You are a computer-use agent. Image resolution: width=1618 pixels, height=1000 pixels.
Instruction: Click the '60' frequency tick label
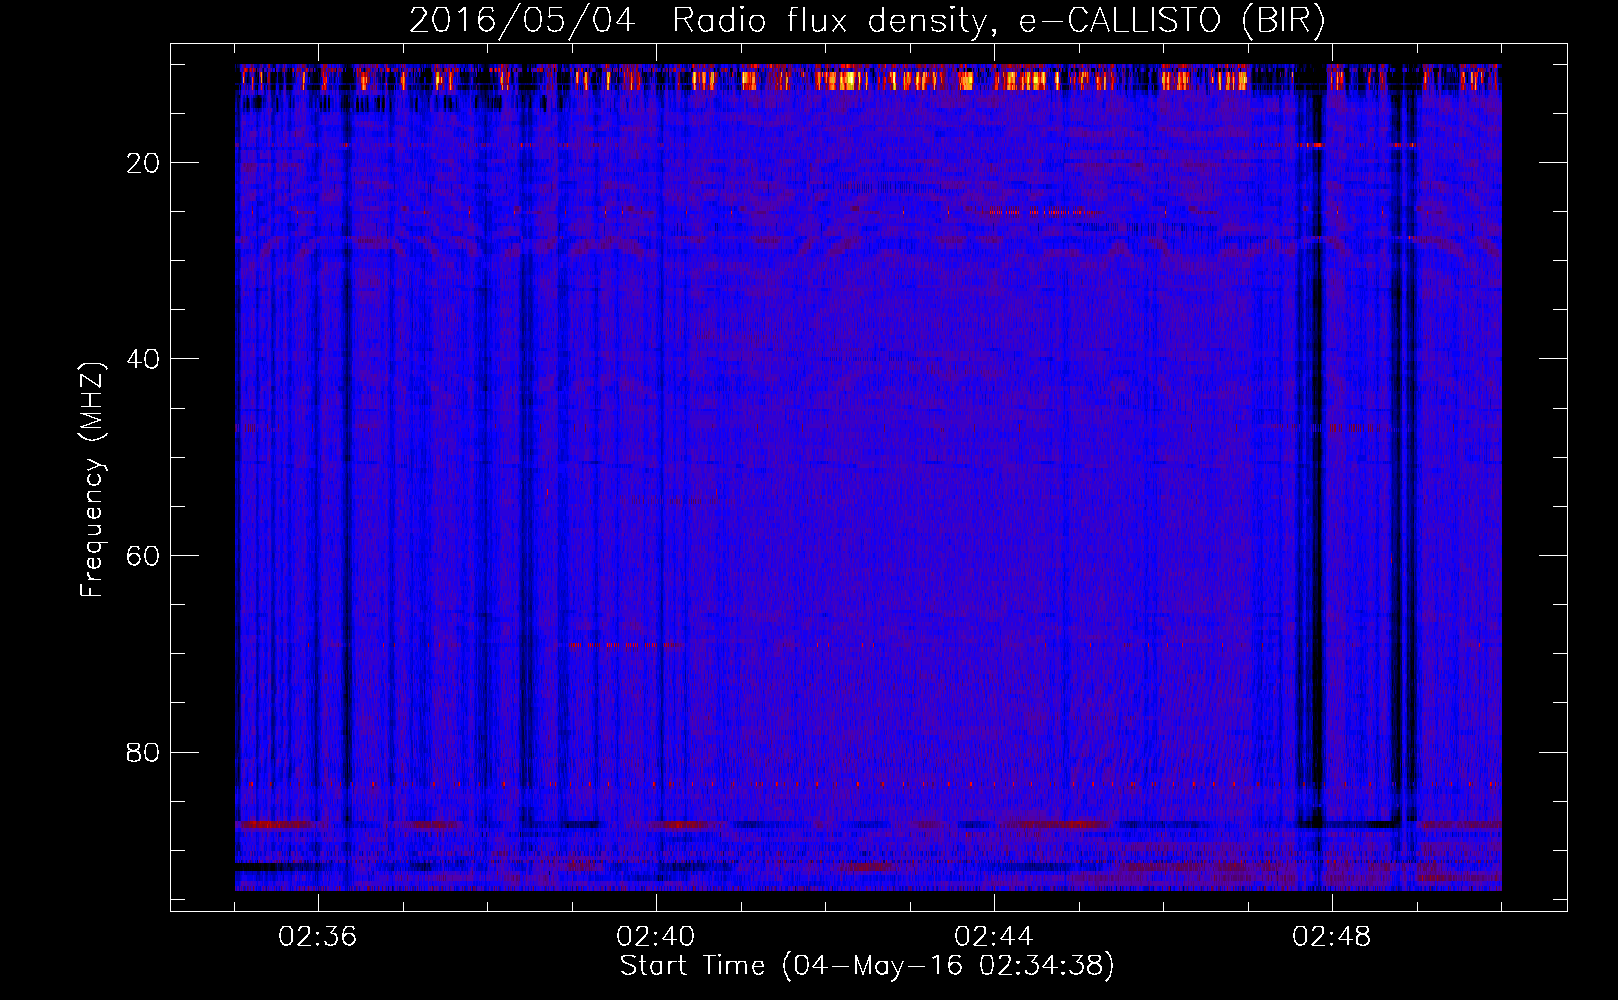(143, 556)
